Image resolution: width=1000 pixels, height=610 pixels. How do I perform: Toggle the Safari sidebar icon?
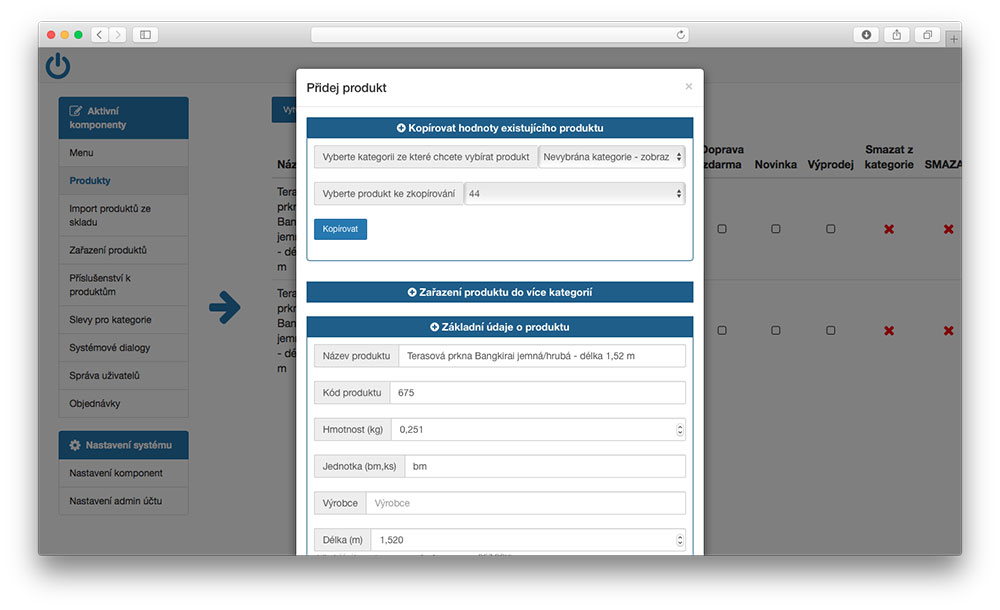point(145,35)
